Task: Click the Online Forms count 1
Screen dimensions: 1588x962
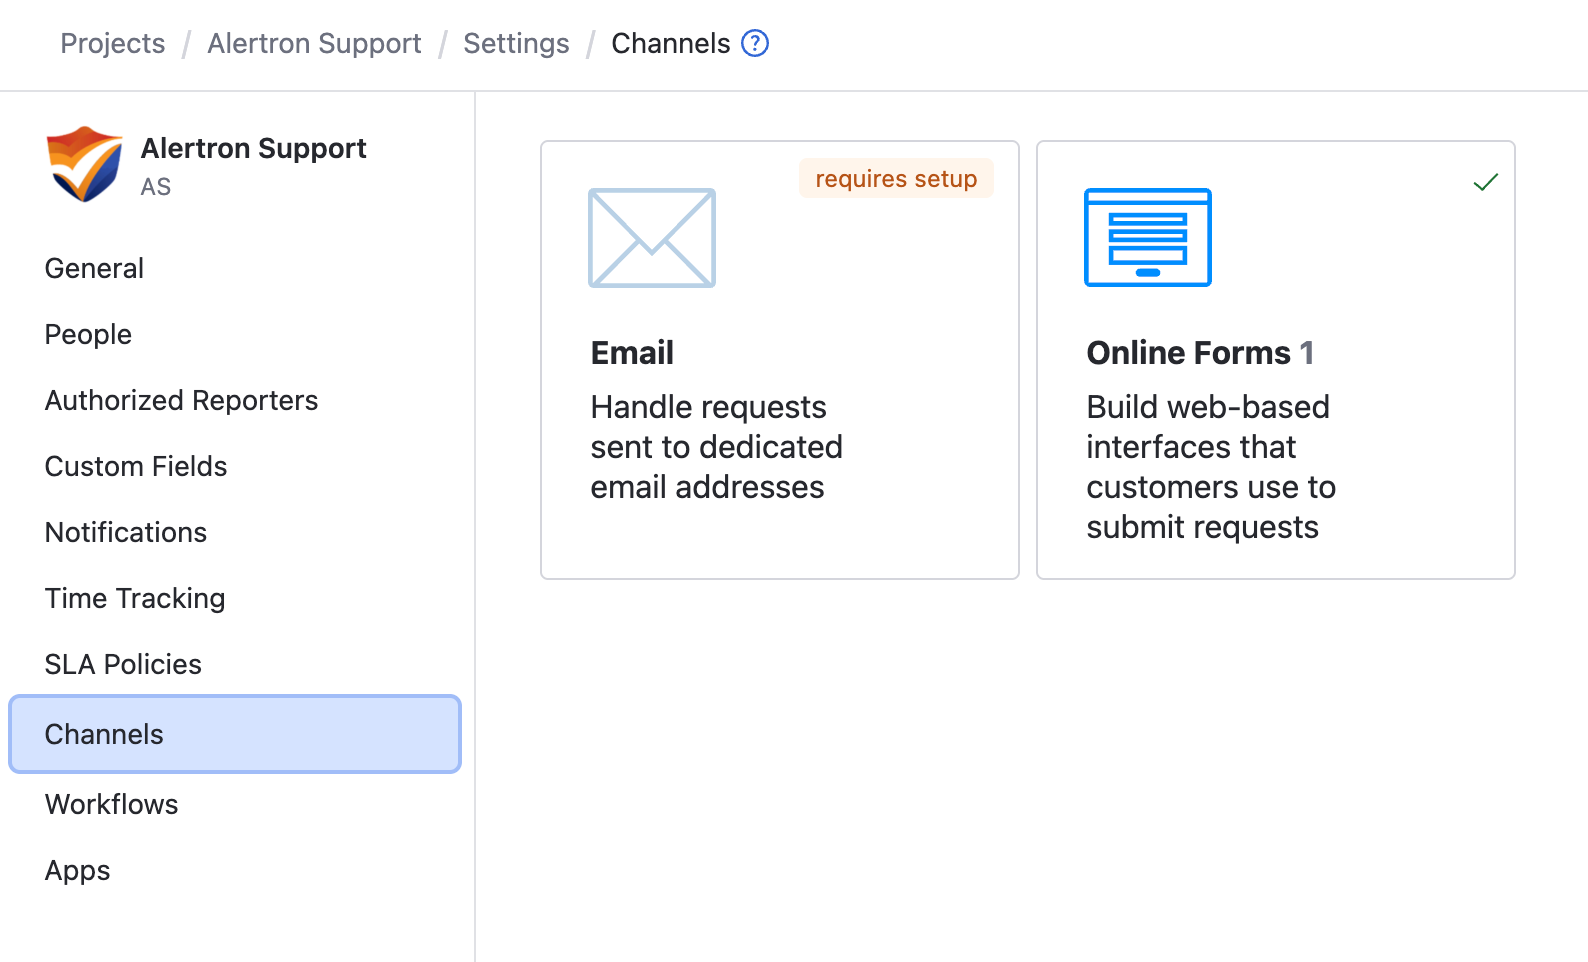Action: click(x=1306, y=353)
